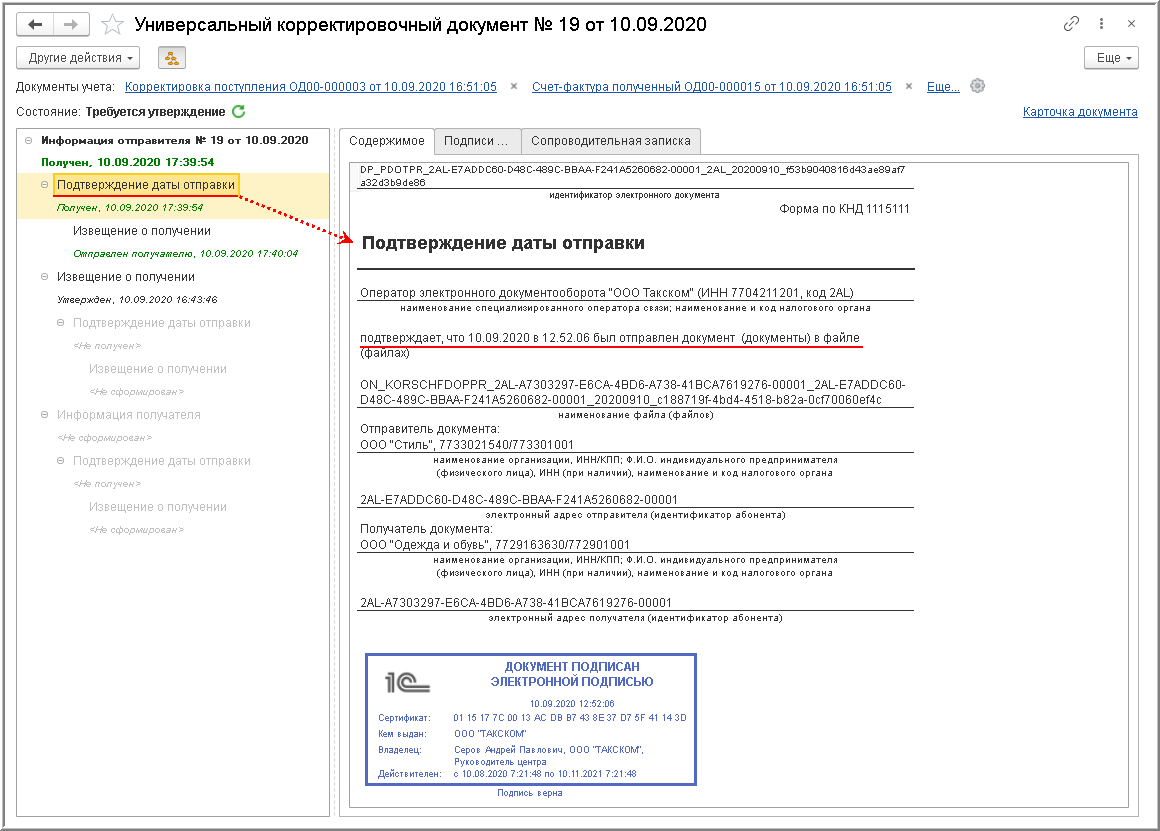
Task: Select Извещение о получении approved row
Action: point(126,277)
